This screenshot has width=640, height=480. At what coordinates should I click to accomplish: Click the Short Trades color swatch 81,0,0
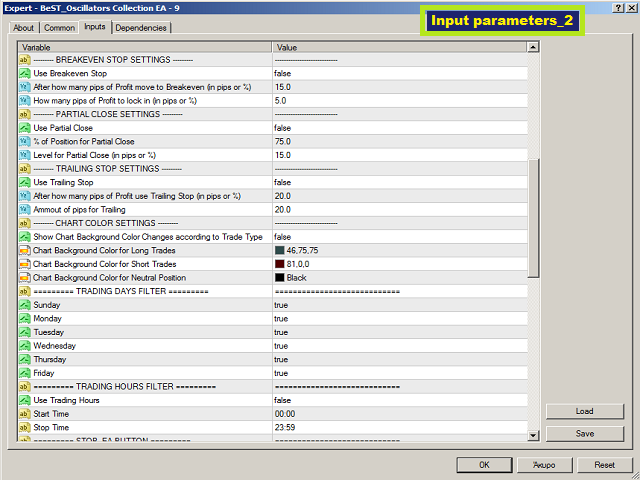point(280,264)
